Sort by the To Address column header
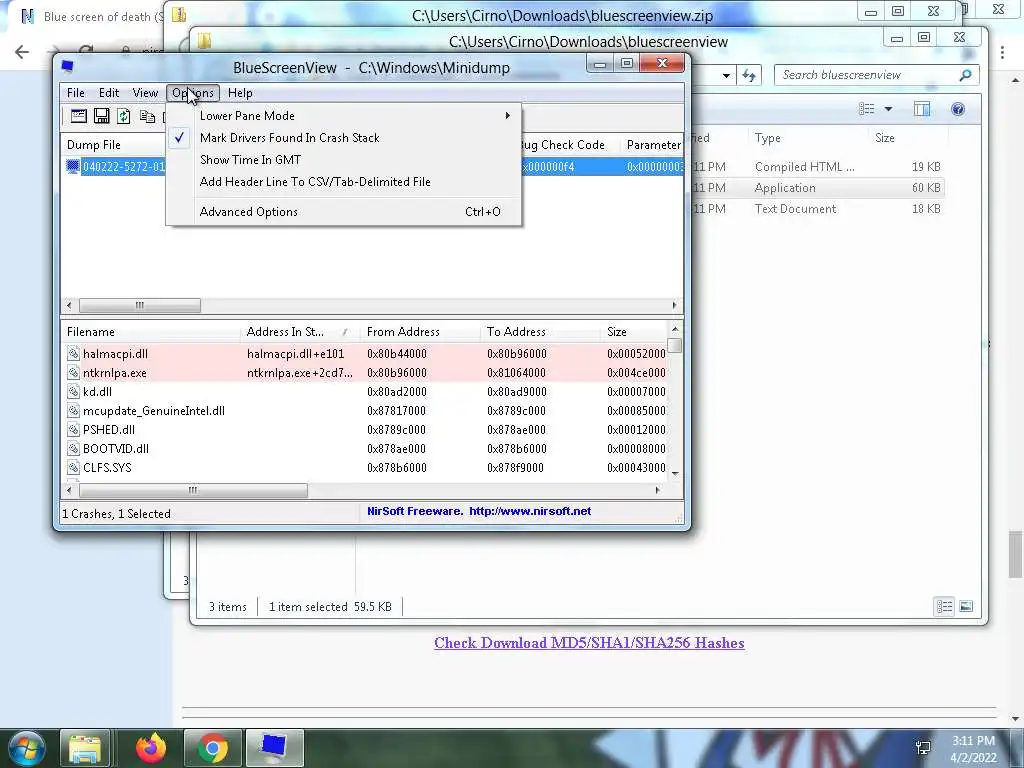 540,332
